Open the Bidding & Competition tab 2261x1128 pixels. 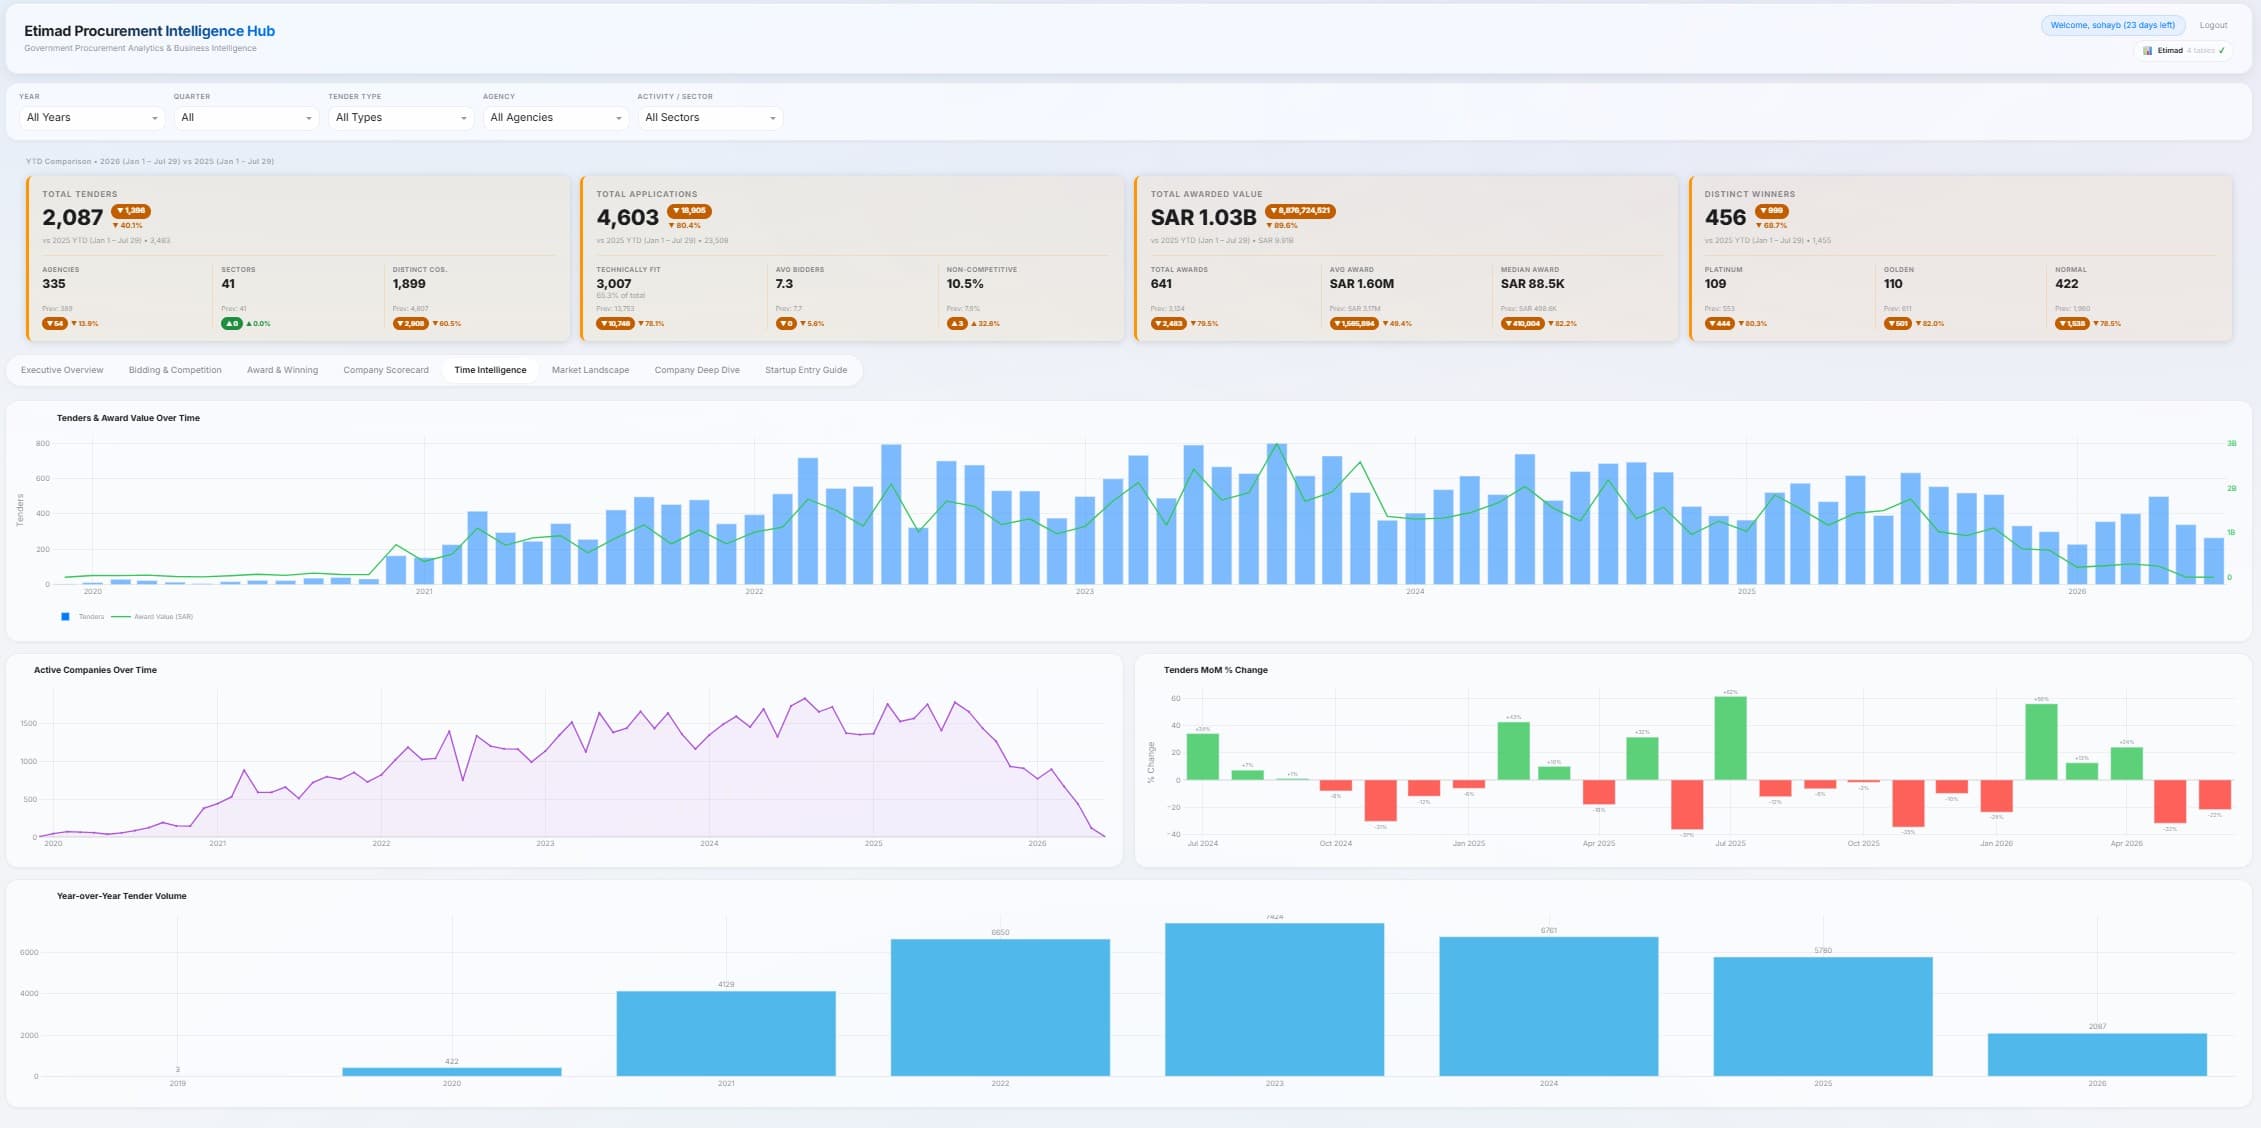tap(175, 370)
